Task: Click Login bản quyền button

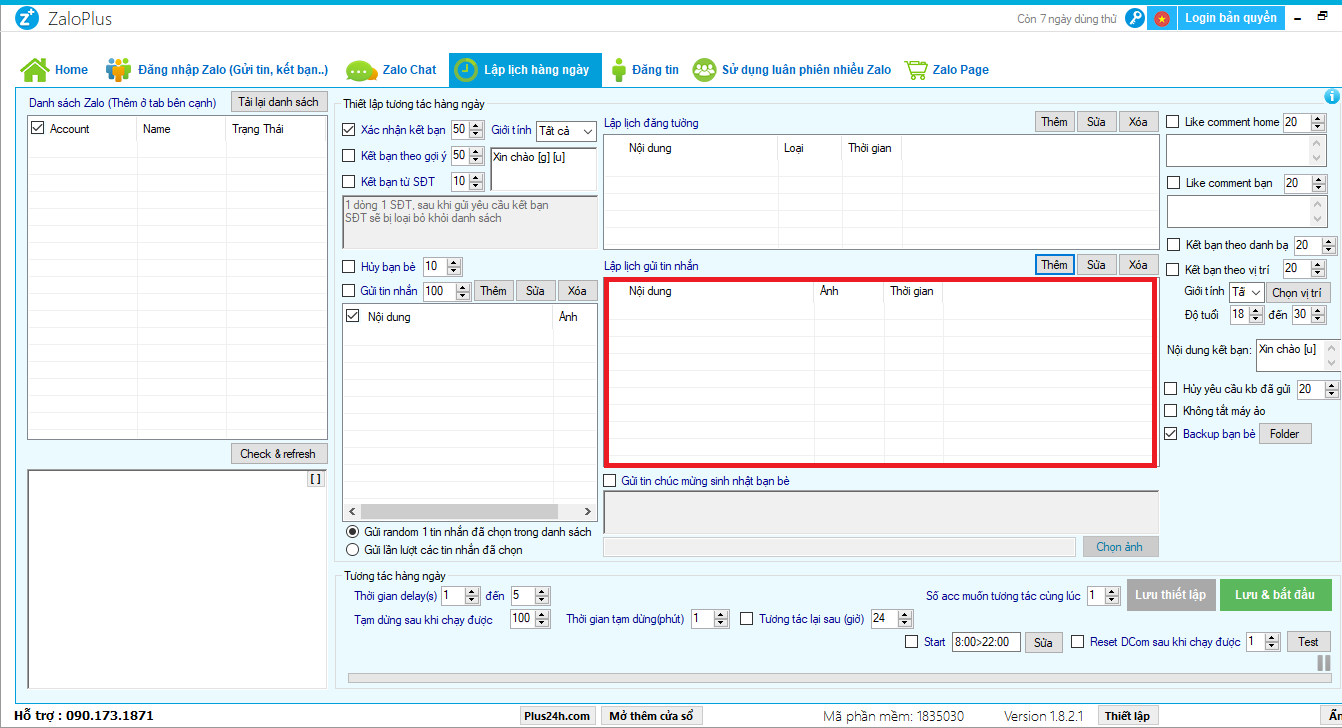Action: 1230,18
